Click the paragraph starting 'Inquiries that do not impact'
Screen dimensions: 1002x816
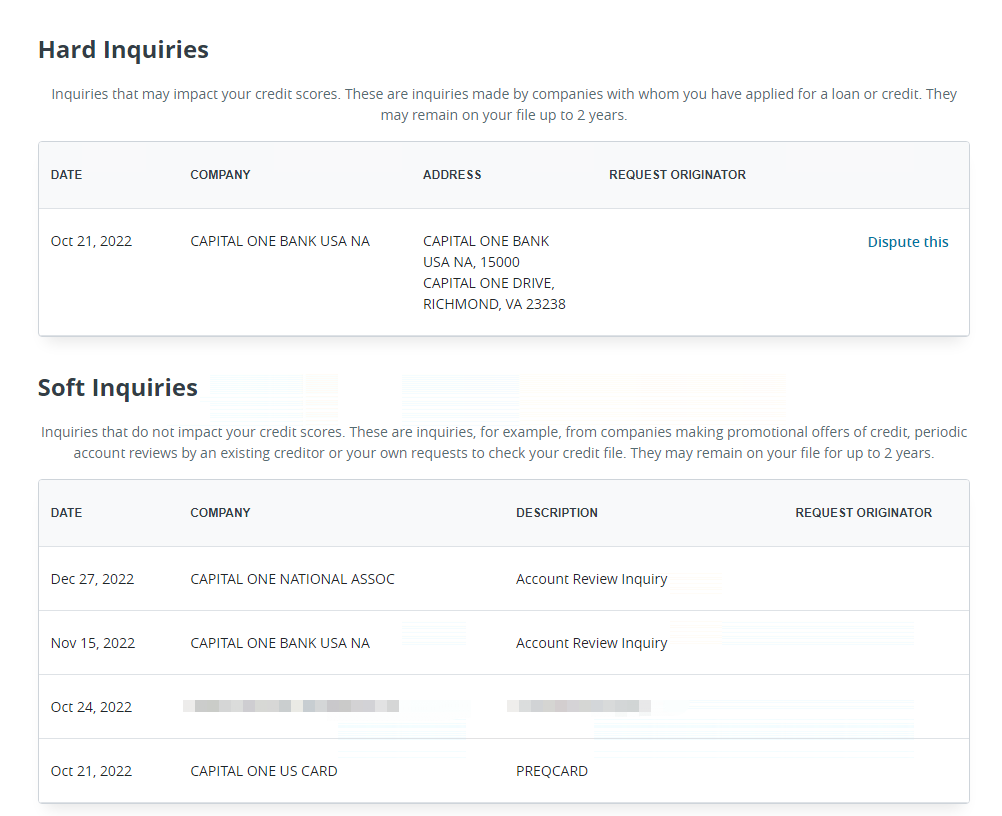[504, 443]
